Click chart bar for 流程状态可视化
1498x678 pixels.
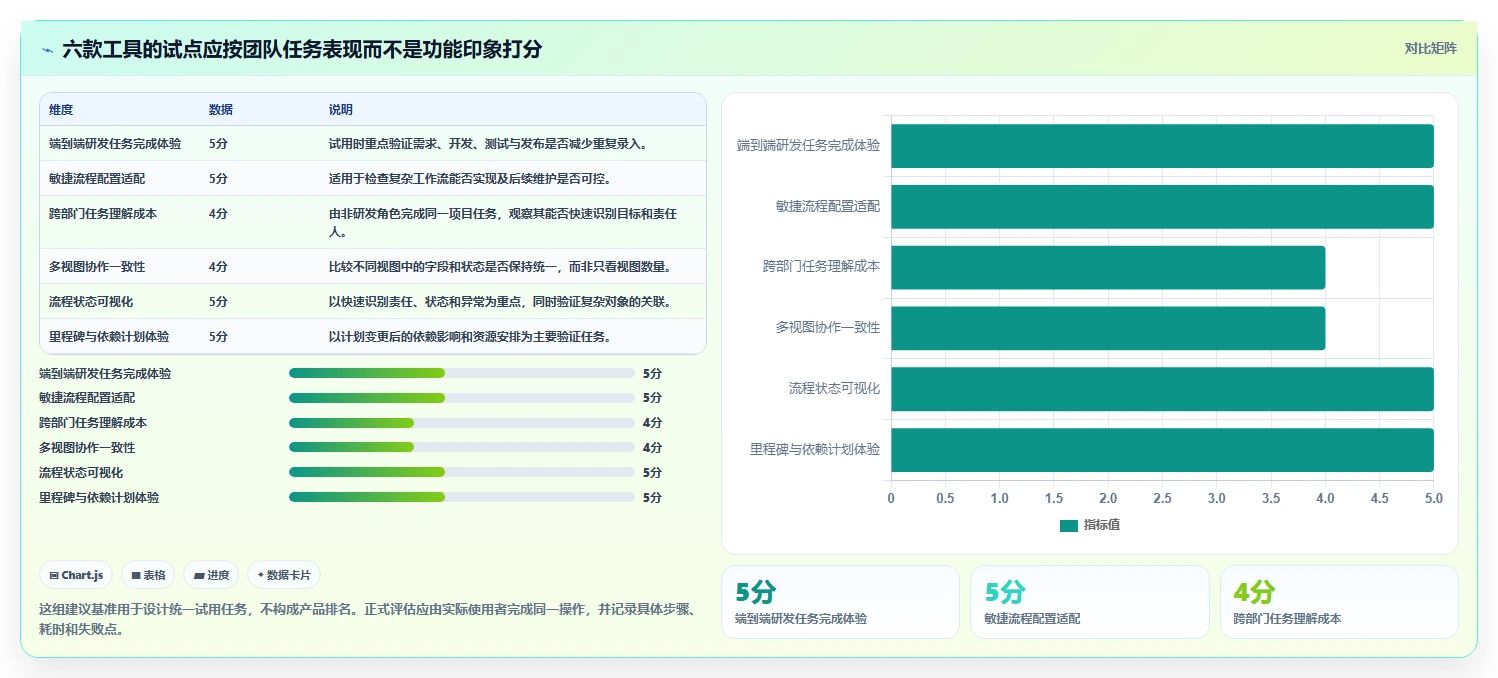click(x=1162, y=389)
